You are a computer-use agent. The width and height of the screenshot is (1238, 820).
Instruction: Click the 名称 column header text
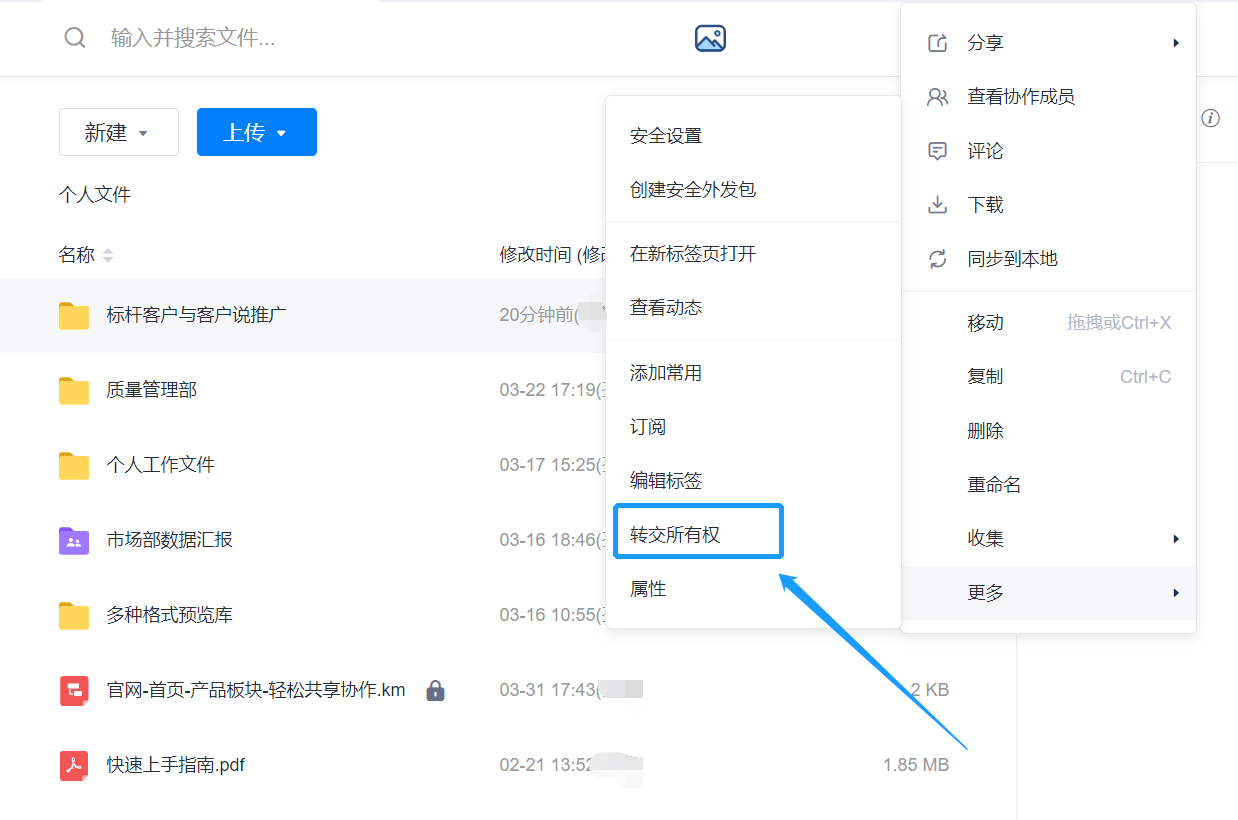point(77,255)
